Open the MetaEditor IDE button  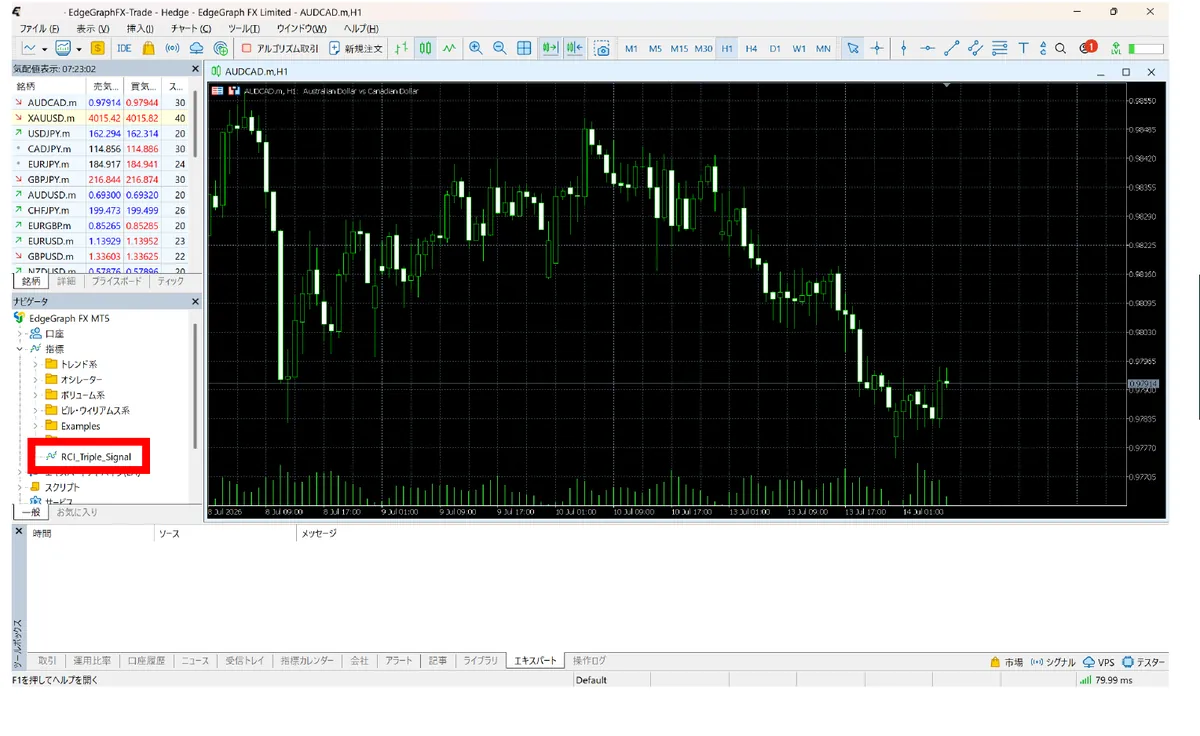coord(124,48)
